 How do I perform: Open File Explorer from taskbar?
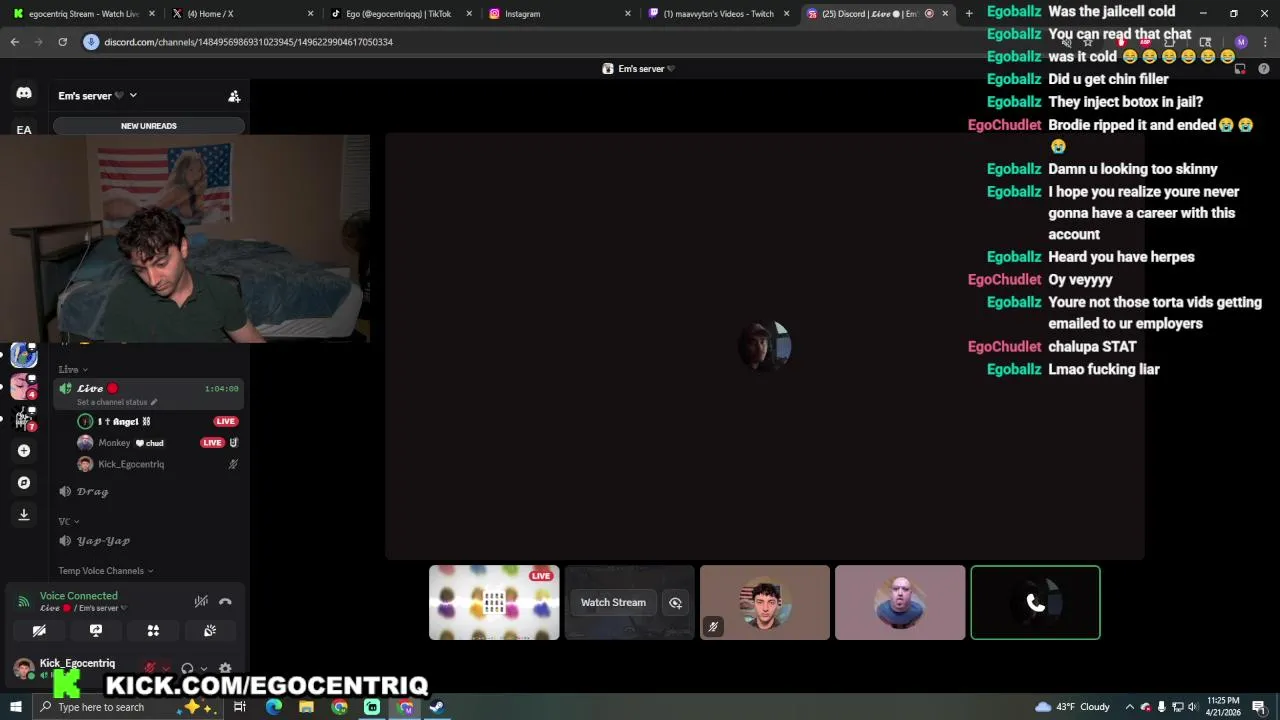coord(307,707)
